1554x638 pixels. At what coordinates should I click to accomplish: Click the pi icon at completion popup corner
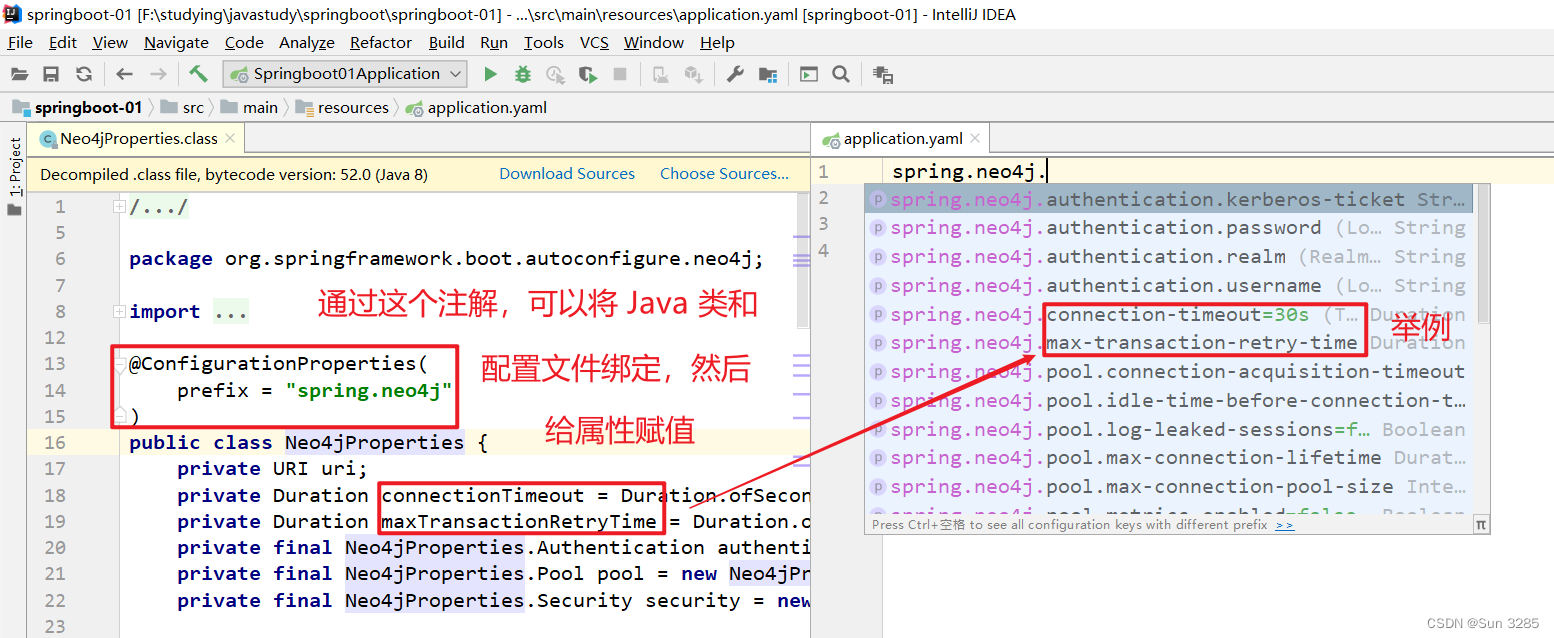pyautogui.click(x=1481, y=524)
